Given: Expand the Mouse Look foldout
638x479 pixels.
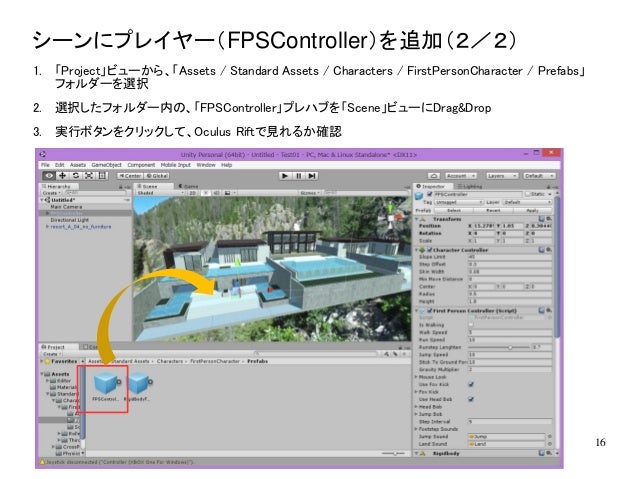Looking at the screenshot, I should (x=416, y=377).
